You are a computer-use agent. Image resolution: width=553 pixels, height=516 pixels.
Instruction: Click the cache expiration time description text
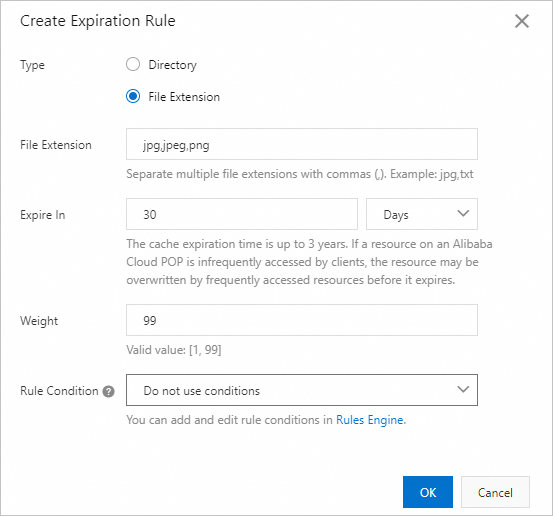pyautogui.click(x=309, y=262)
